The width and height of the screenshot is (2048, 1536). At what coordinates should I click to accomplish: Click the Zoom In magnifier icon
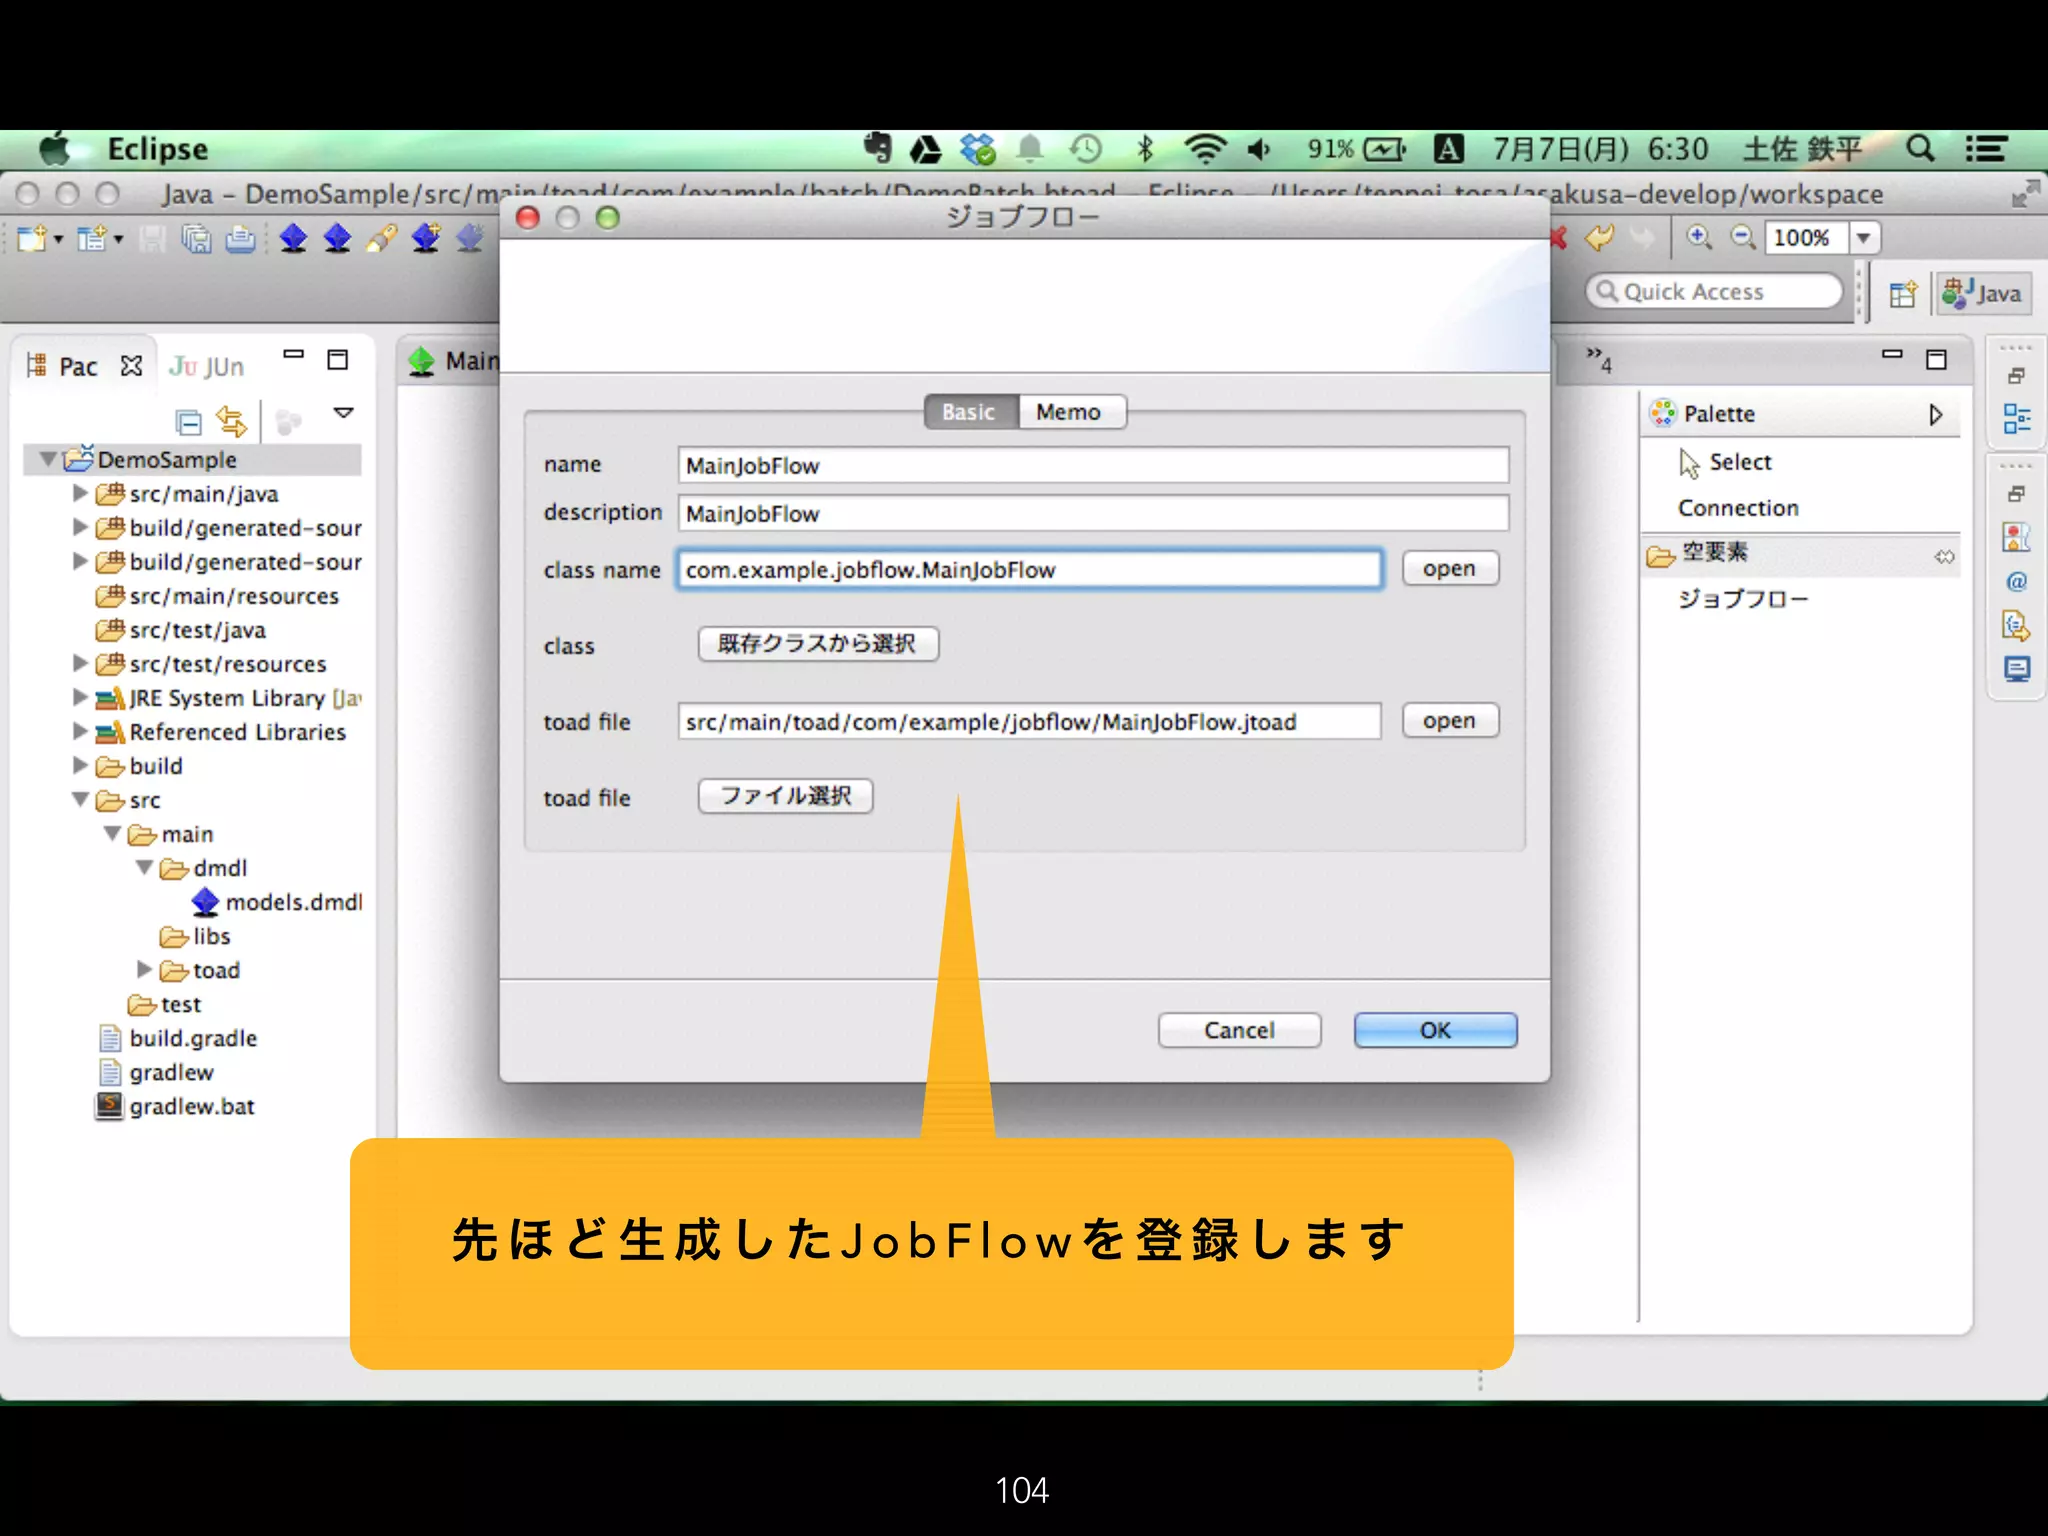pos(1699,237)
